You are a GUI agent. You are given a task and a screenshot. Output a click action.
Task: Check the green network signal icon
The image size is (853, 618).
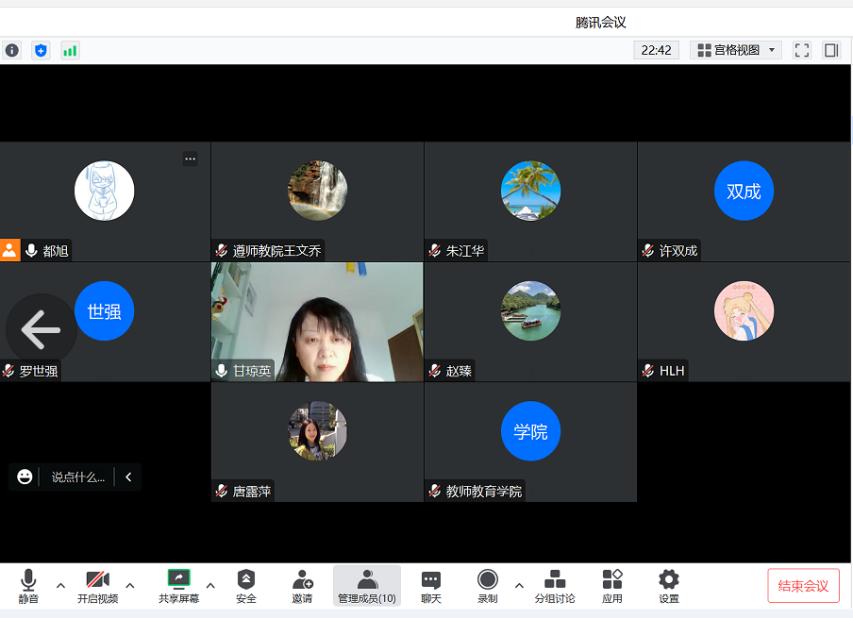click(70, 51)
